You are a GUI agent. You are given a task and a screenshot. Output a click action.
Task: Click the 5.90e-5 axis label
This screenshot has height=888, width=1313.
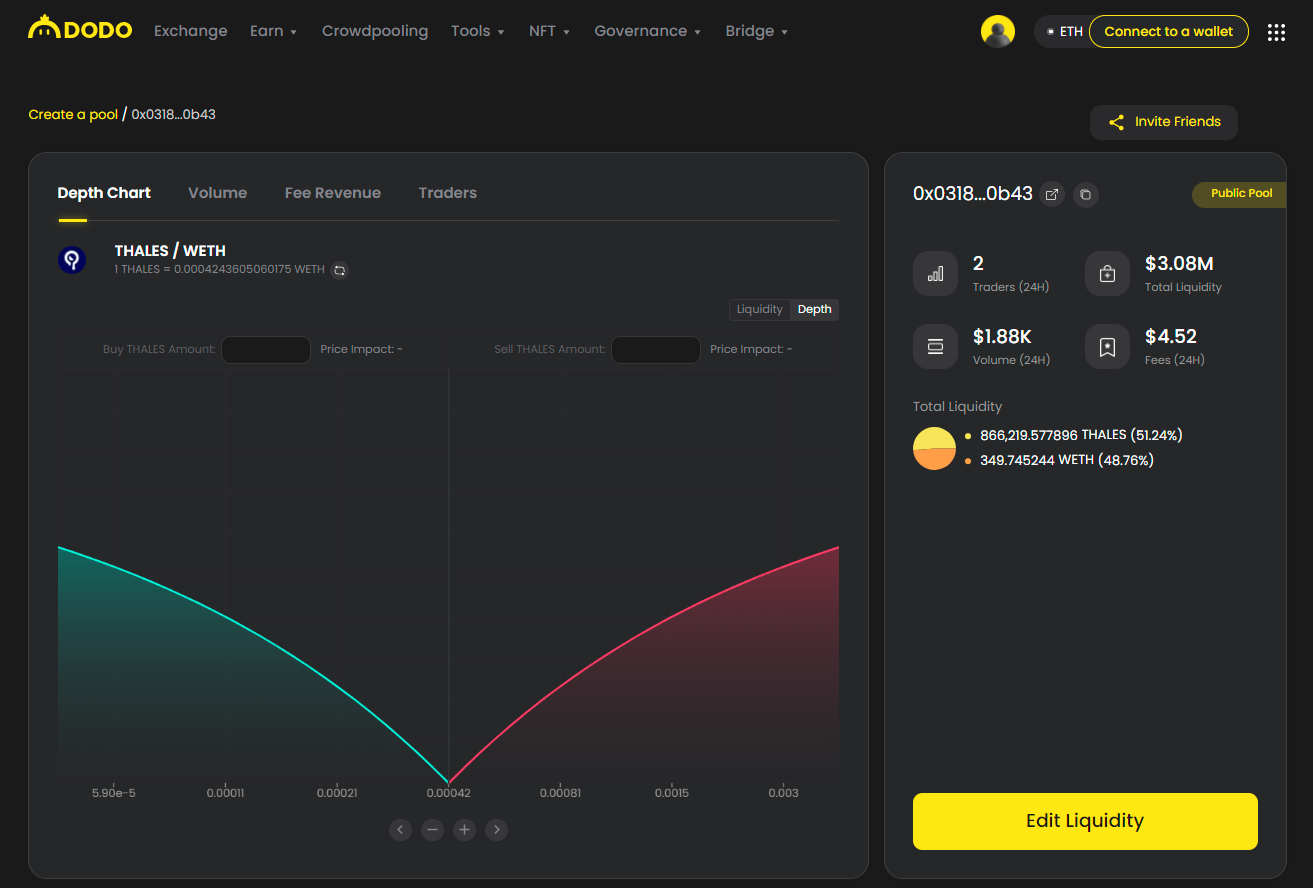pyautogui.click(x=114, y=793)
